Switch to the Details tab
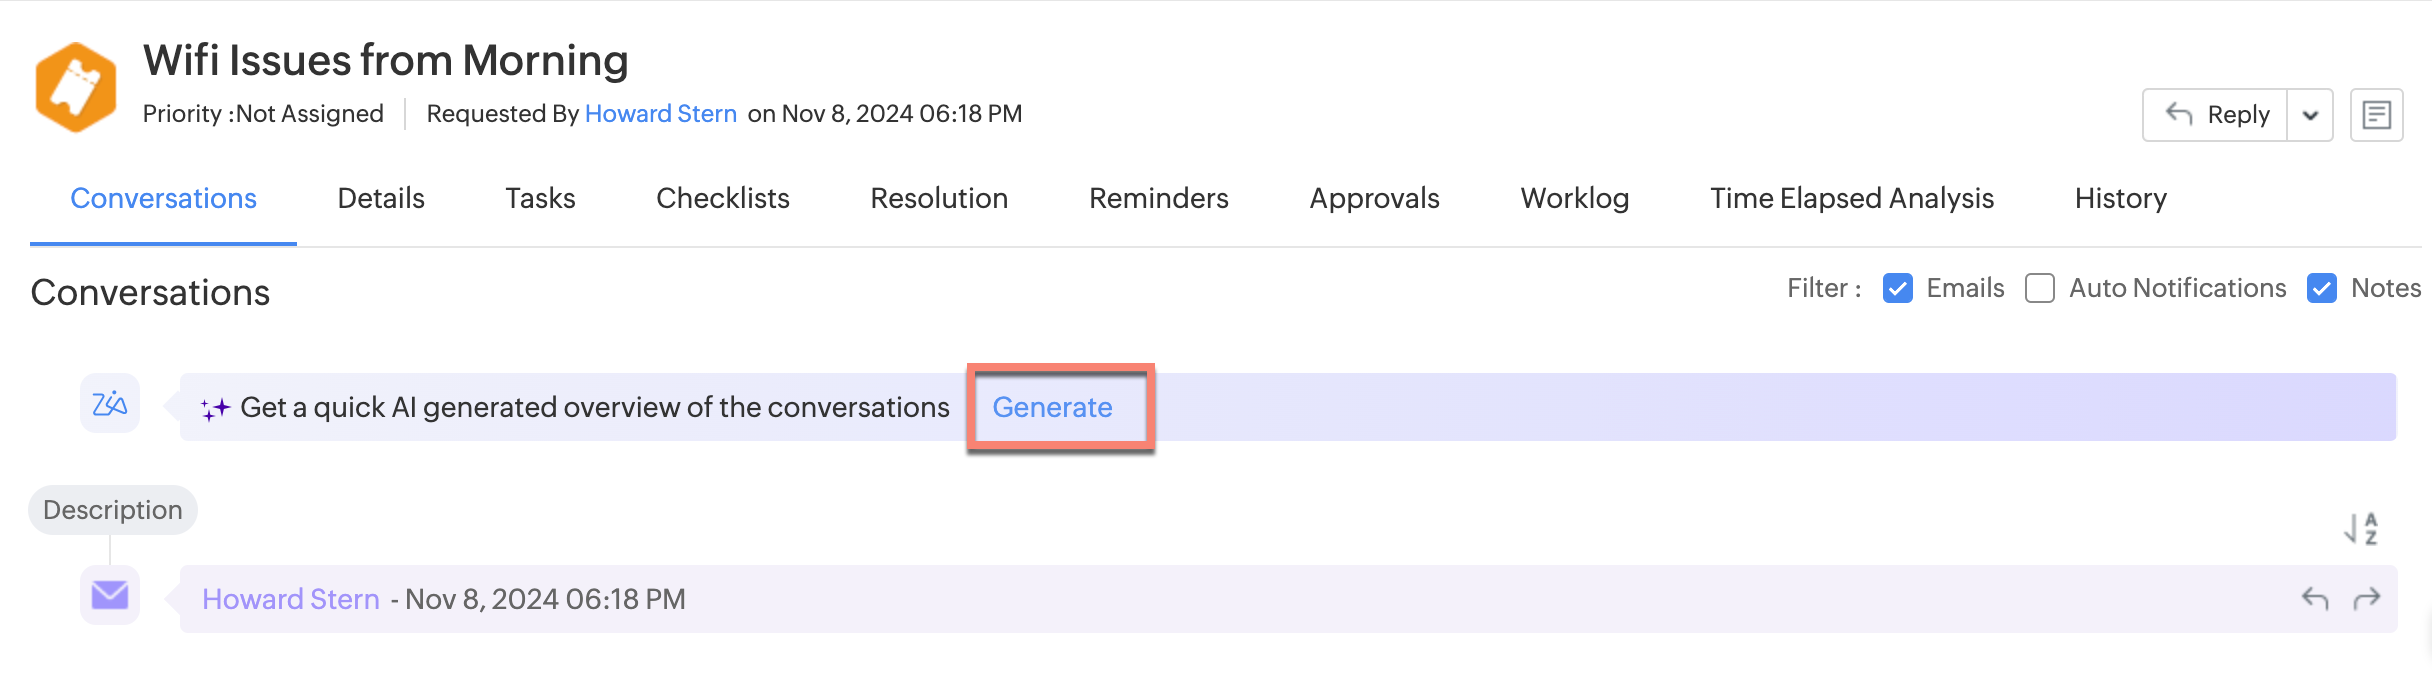The image size is (2432, 690). (381, 198)
